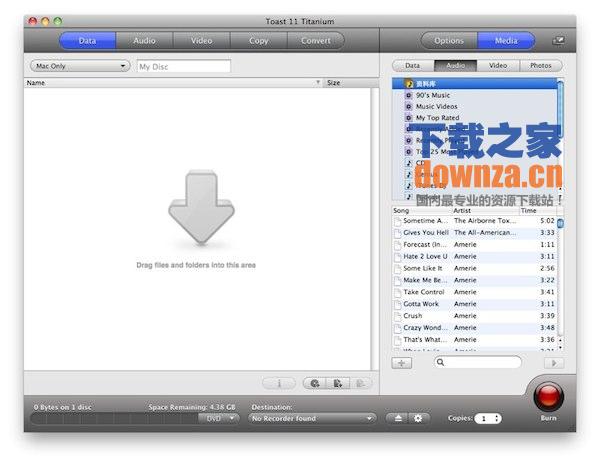Image resolution: width=600 pixels, height=465 pixels.
Task: Click the Music Videos playlist gear icon
Action: click(x=408, y=106)
